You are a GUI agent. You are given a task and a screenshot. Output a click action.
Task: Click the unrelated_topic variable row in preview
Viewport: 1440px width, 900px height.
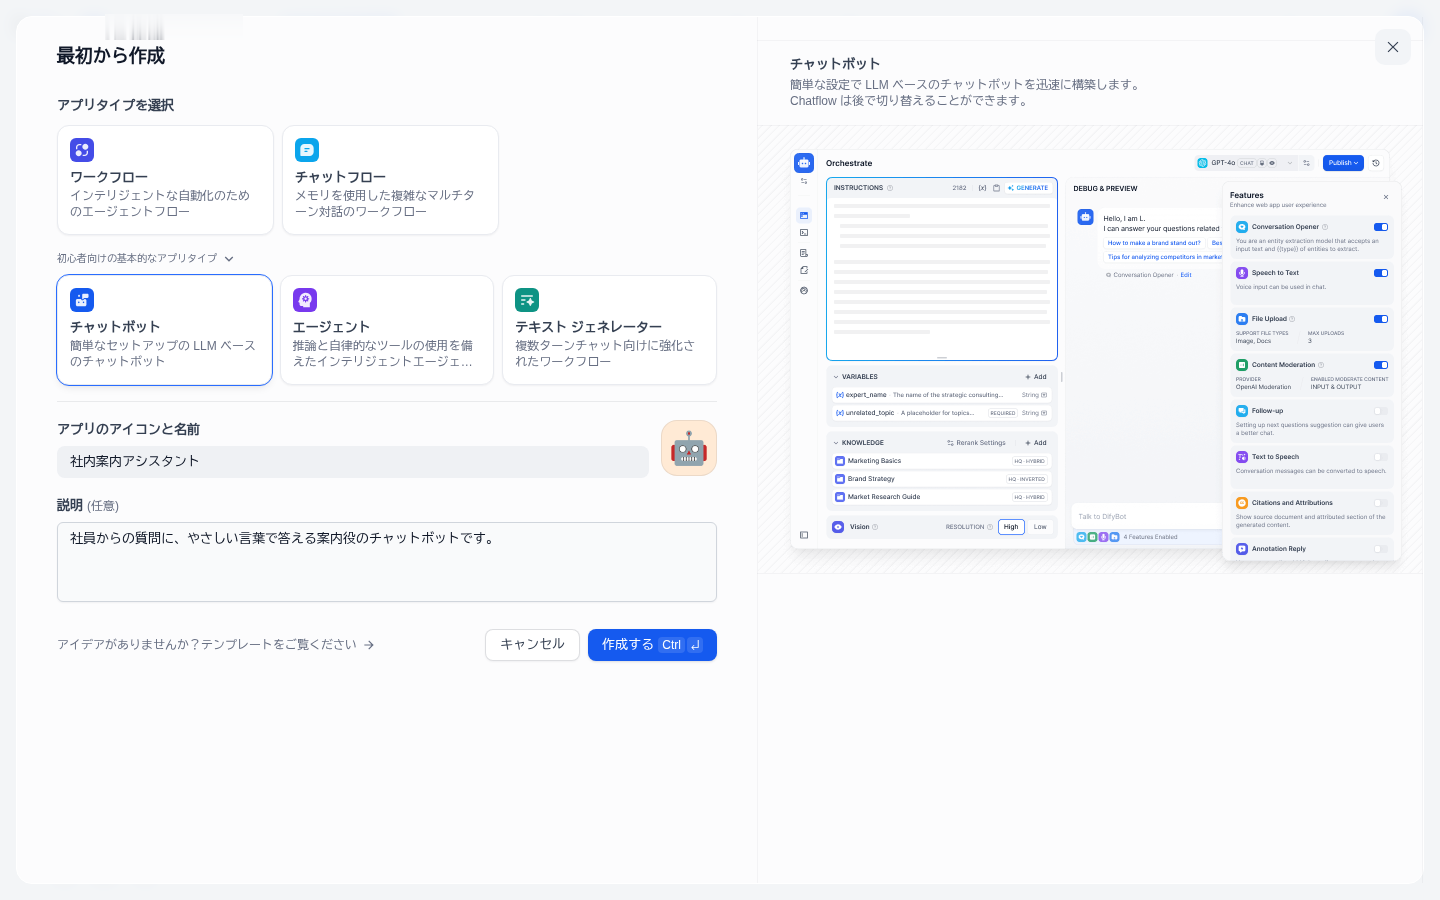(941, 413)
